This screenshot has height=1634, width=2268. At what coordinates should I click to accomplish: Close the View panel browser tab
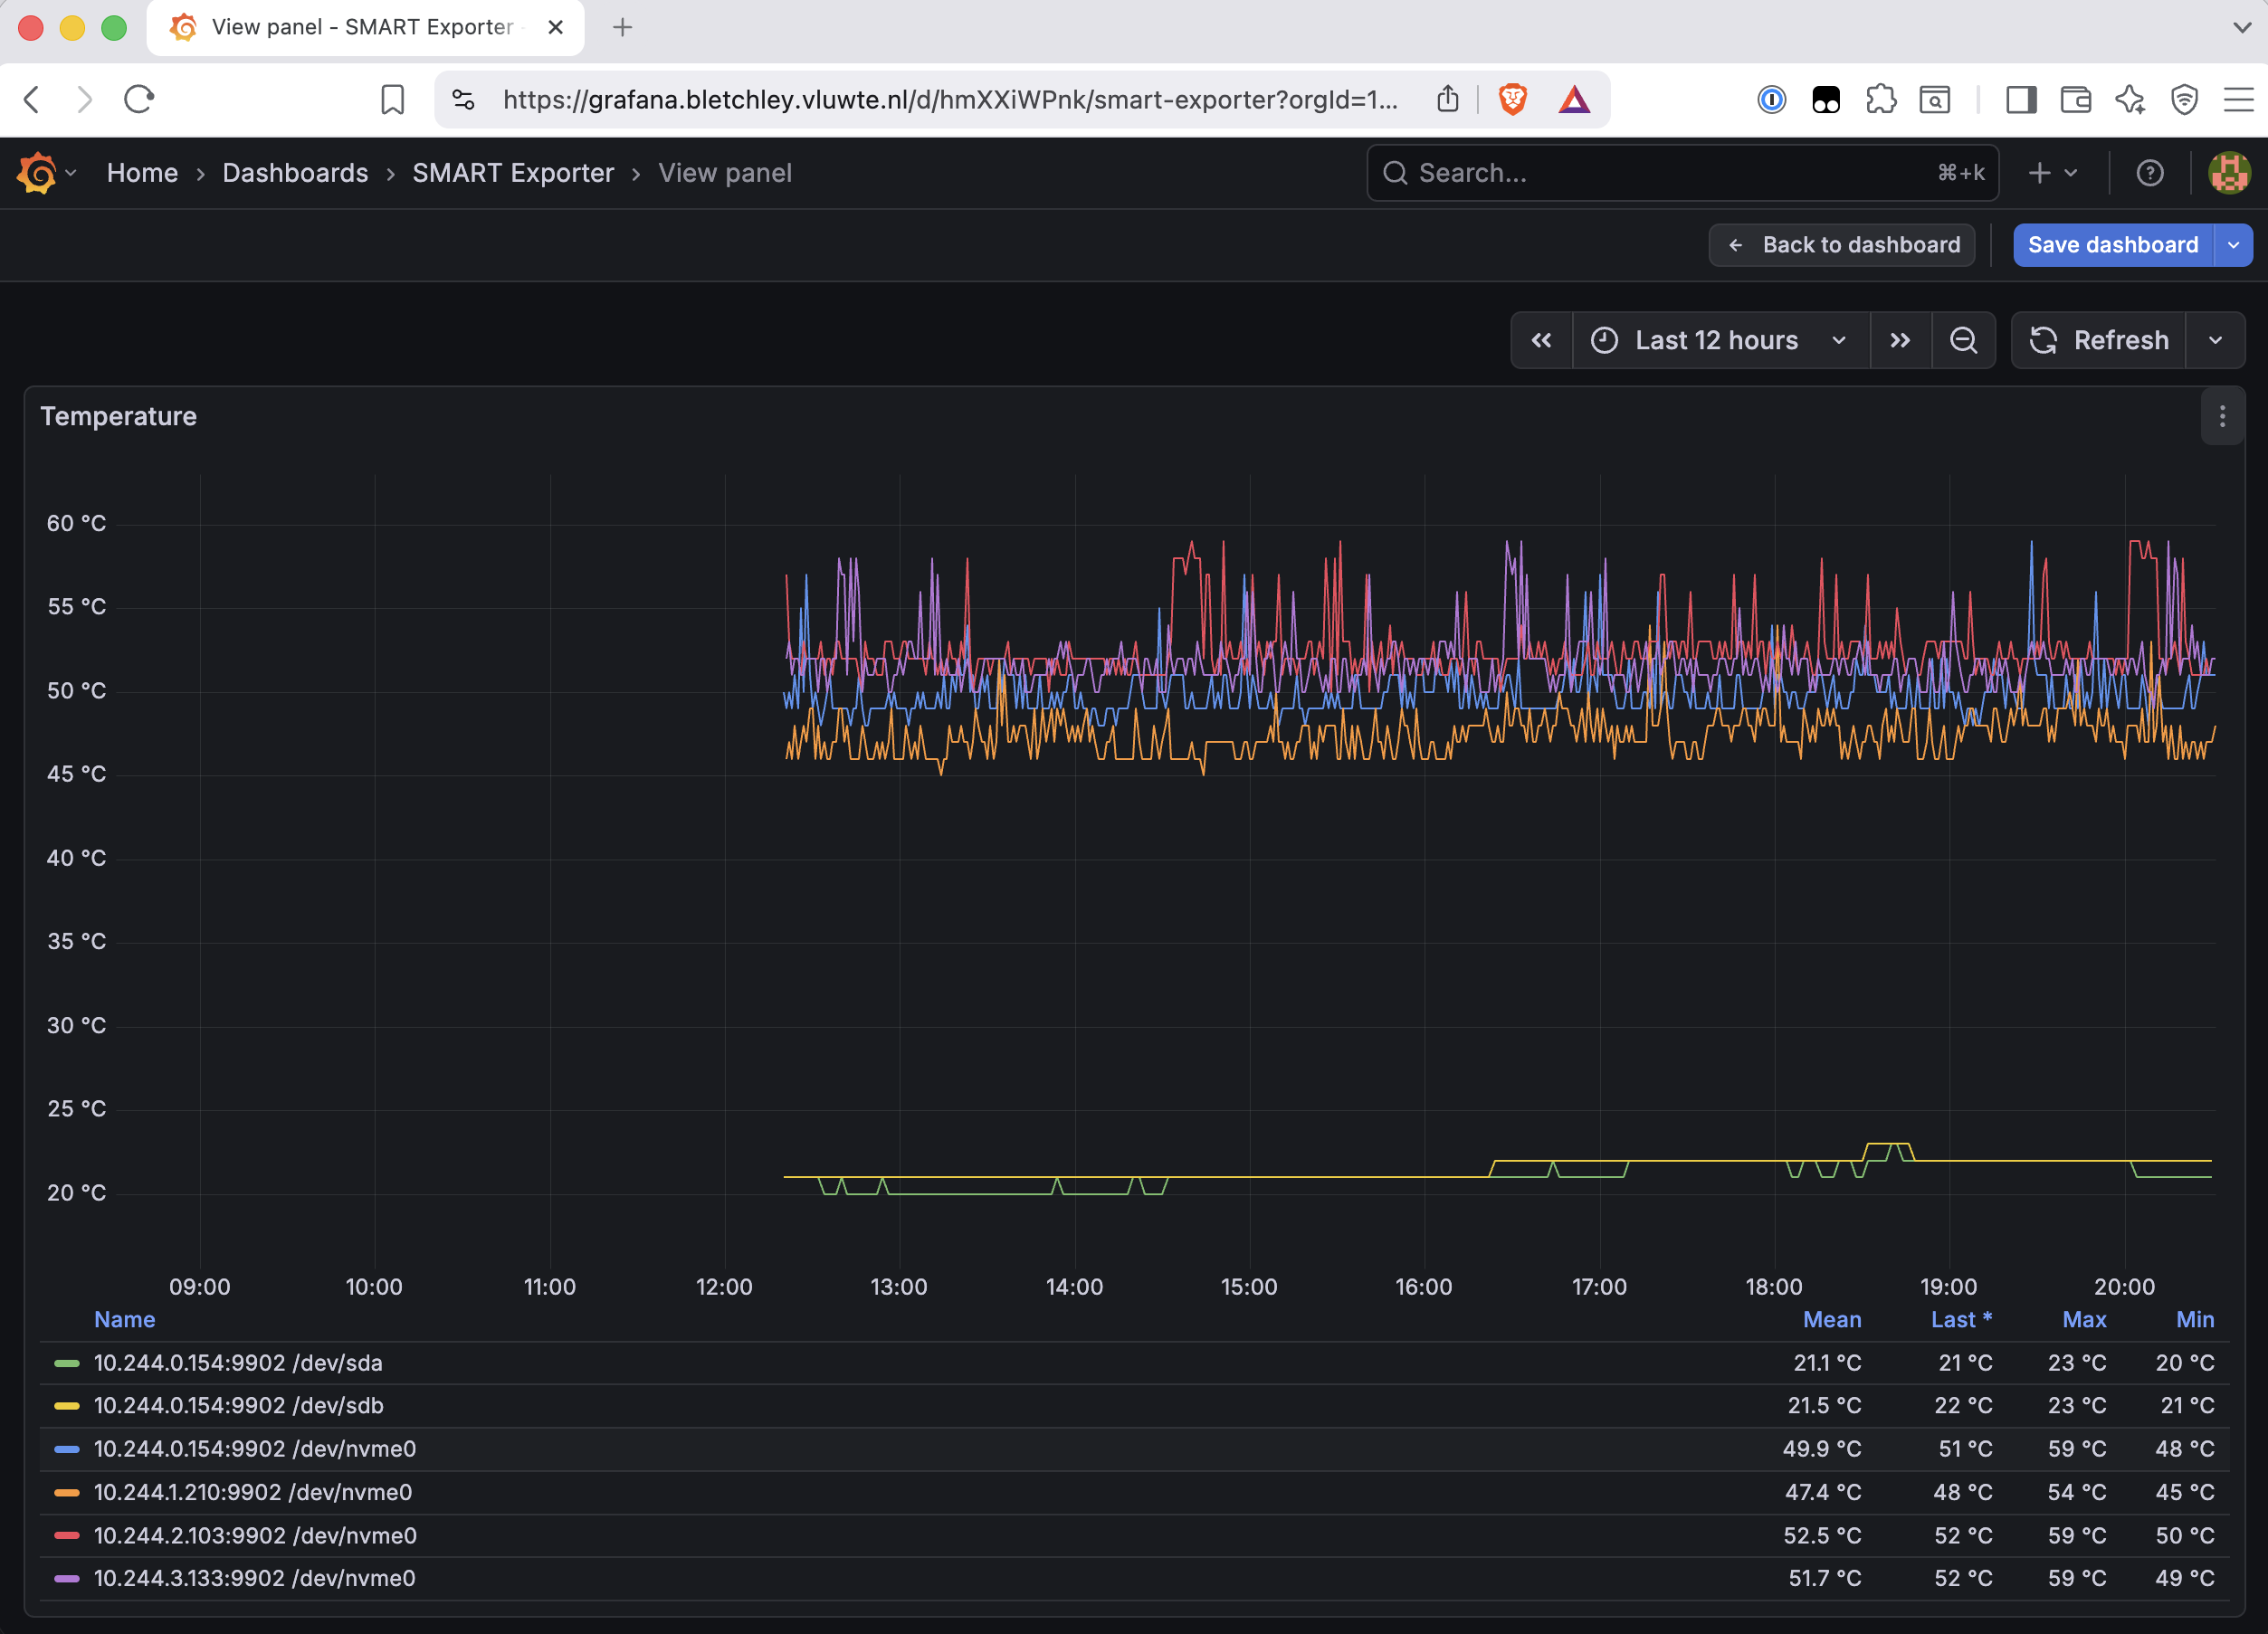[556, 27]
